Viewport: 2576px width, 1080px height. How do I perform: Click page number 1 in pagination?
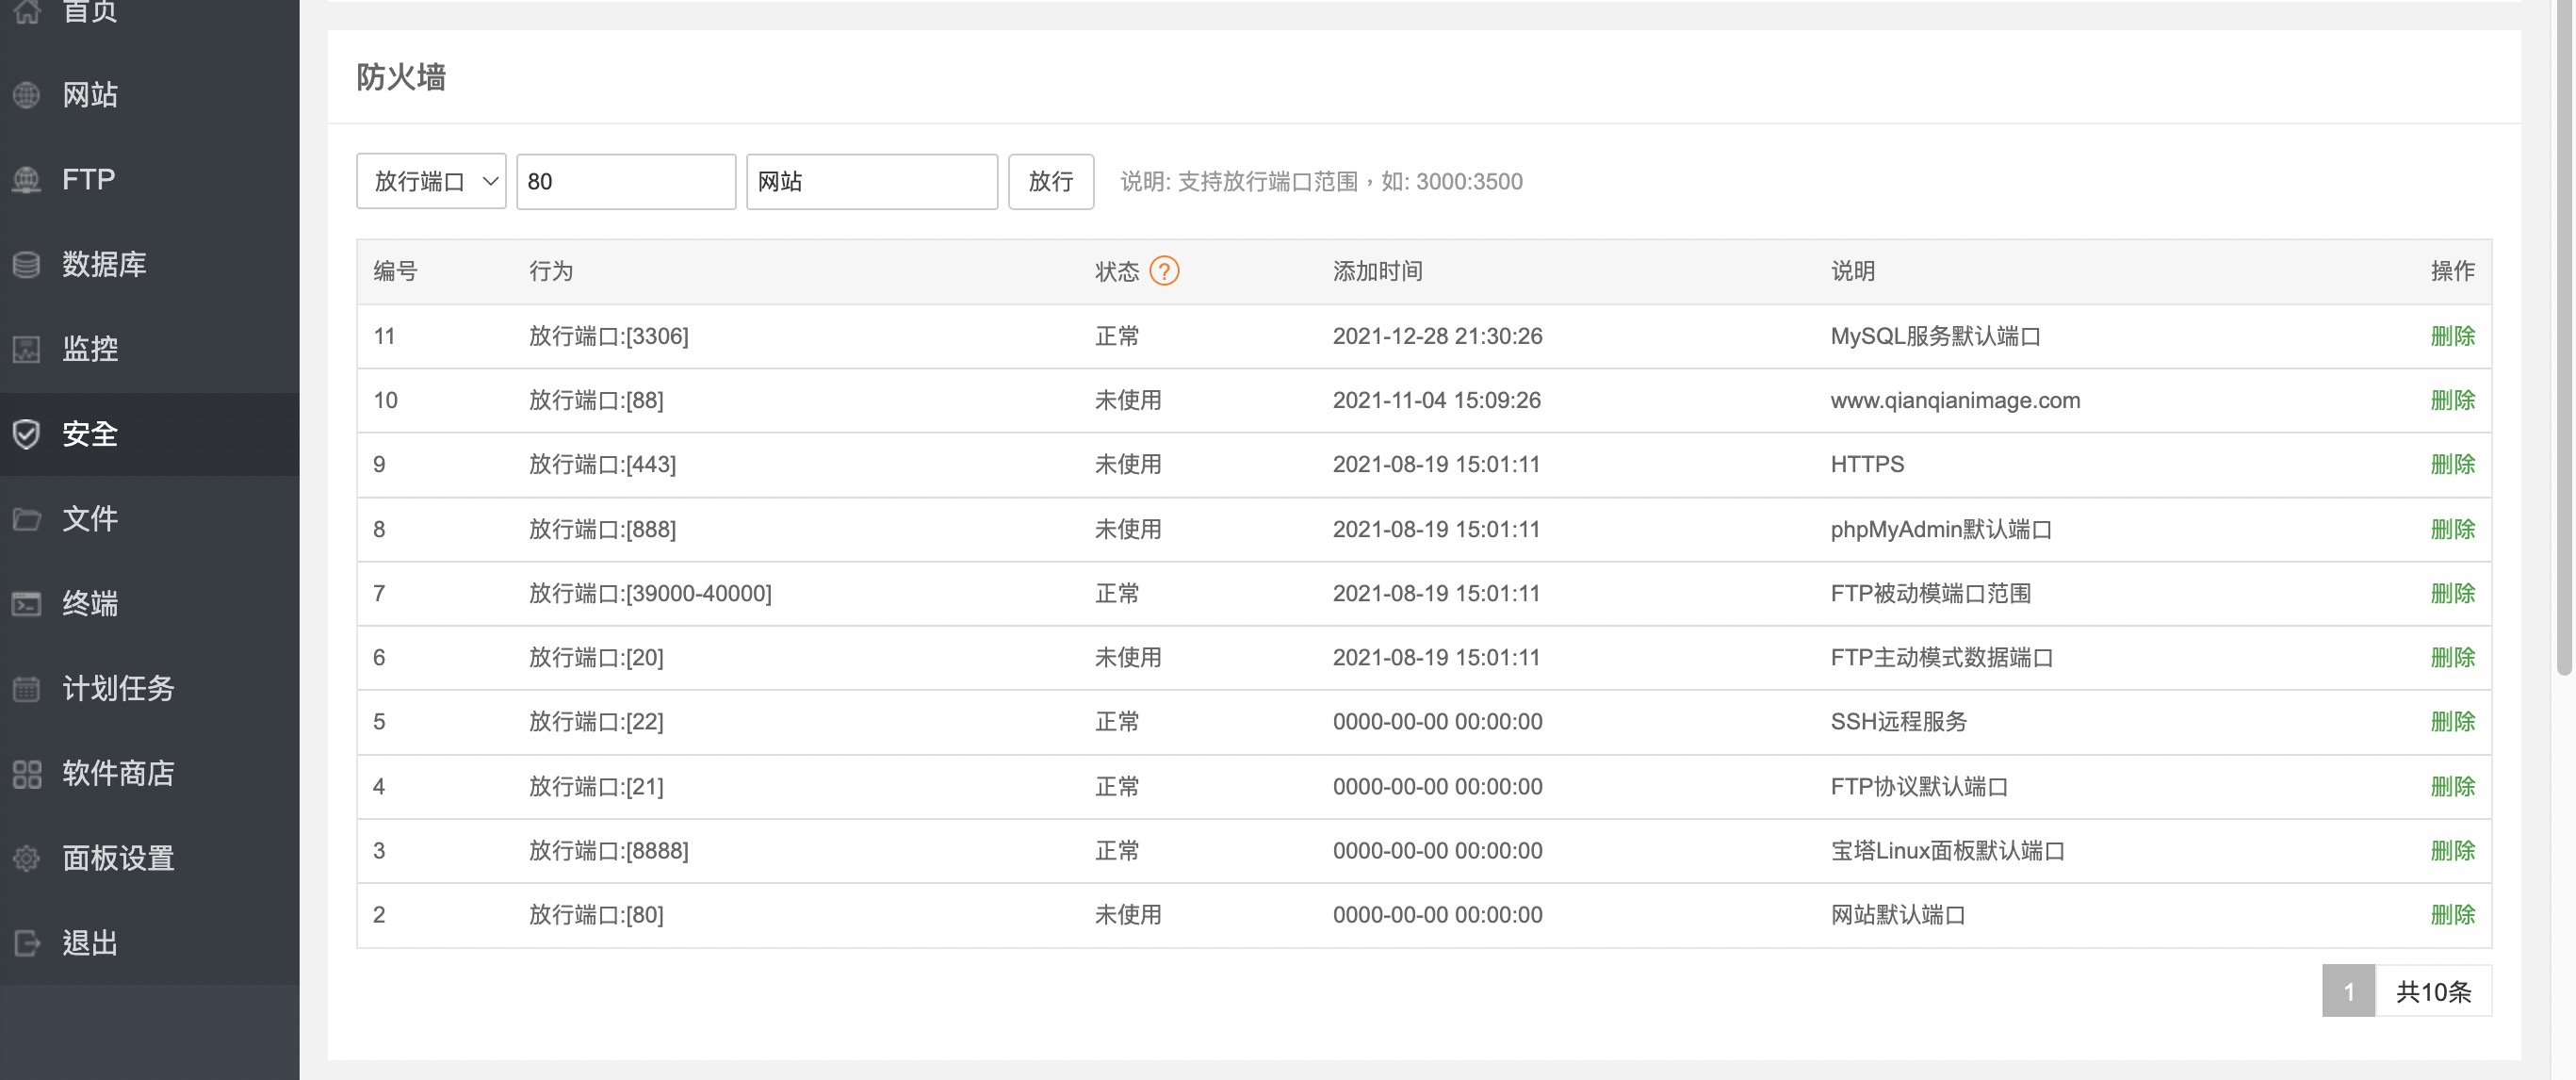point(2348,991)
